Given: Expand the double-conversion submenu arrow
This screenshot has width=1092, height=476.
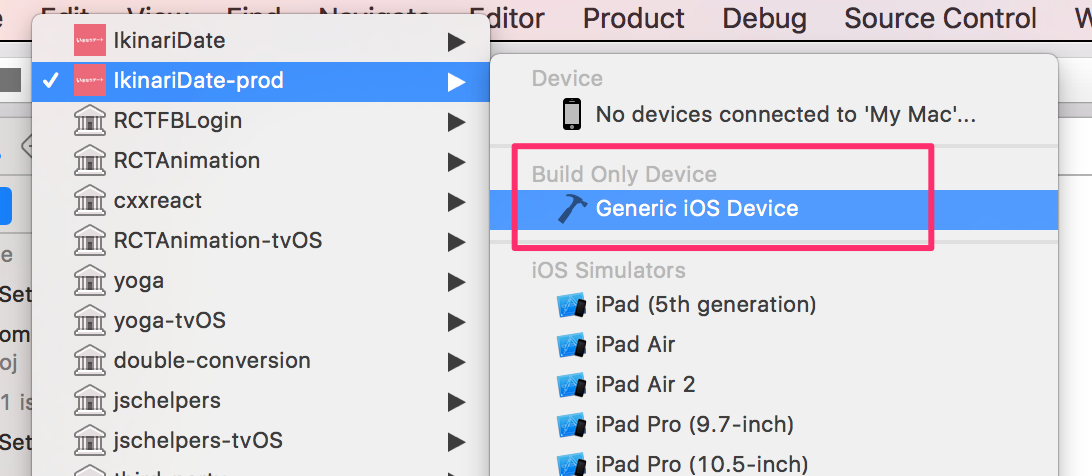Looking at the screenshot, I should coord(456,361).
